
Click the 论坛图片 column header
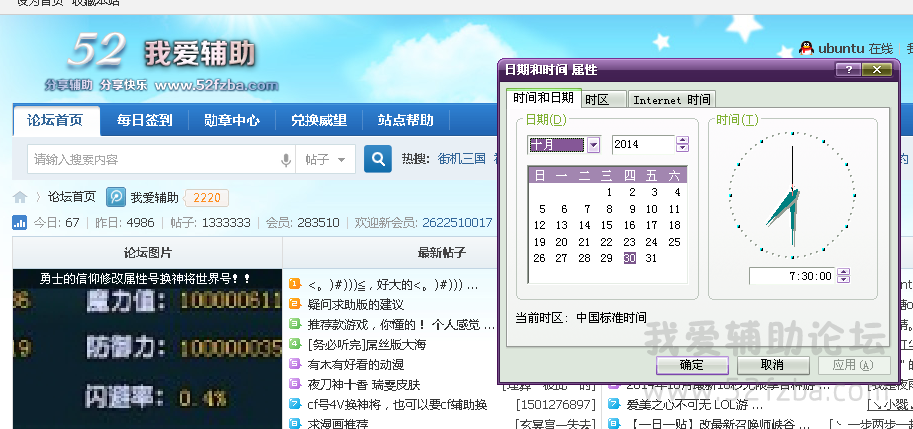click(147, 253)
